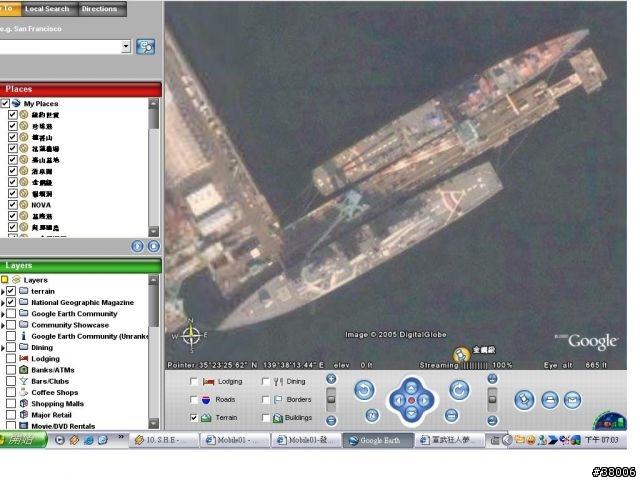This screenshot has width=640, height=480.
Task: Move the map view up
Action: 411,387
